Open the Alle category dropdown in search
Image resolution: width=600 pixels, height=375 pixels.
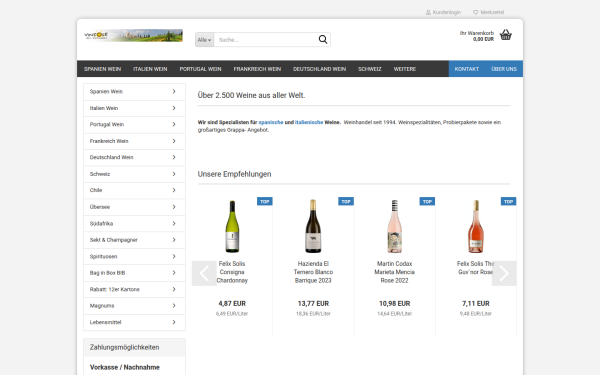(x=204, y=40)
